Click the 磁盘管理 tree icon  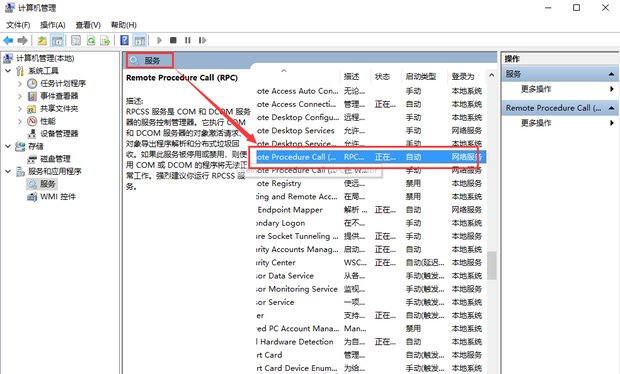point(32,159)
